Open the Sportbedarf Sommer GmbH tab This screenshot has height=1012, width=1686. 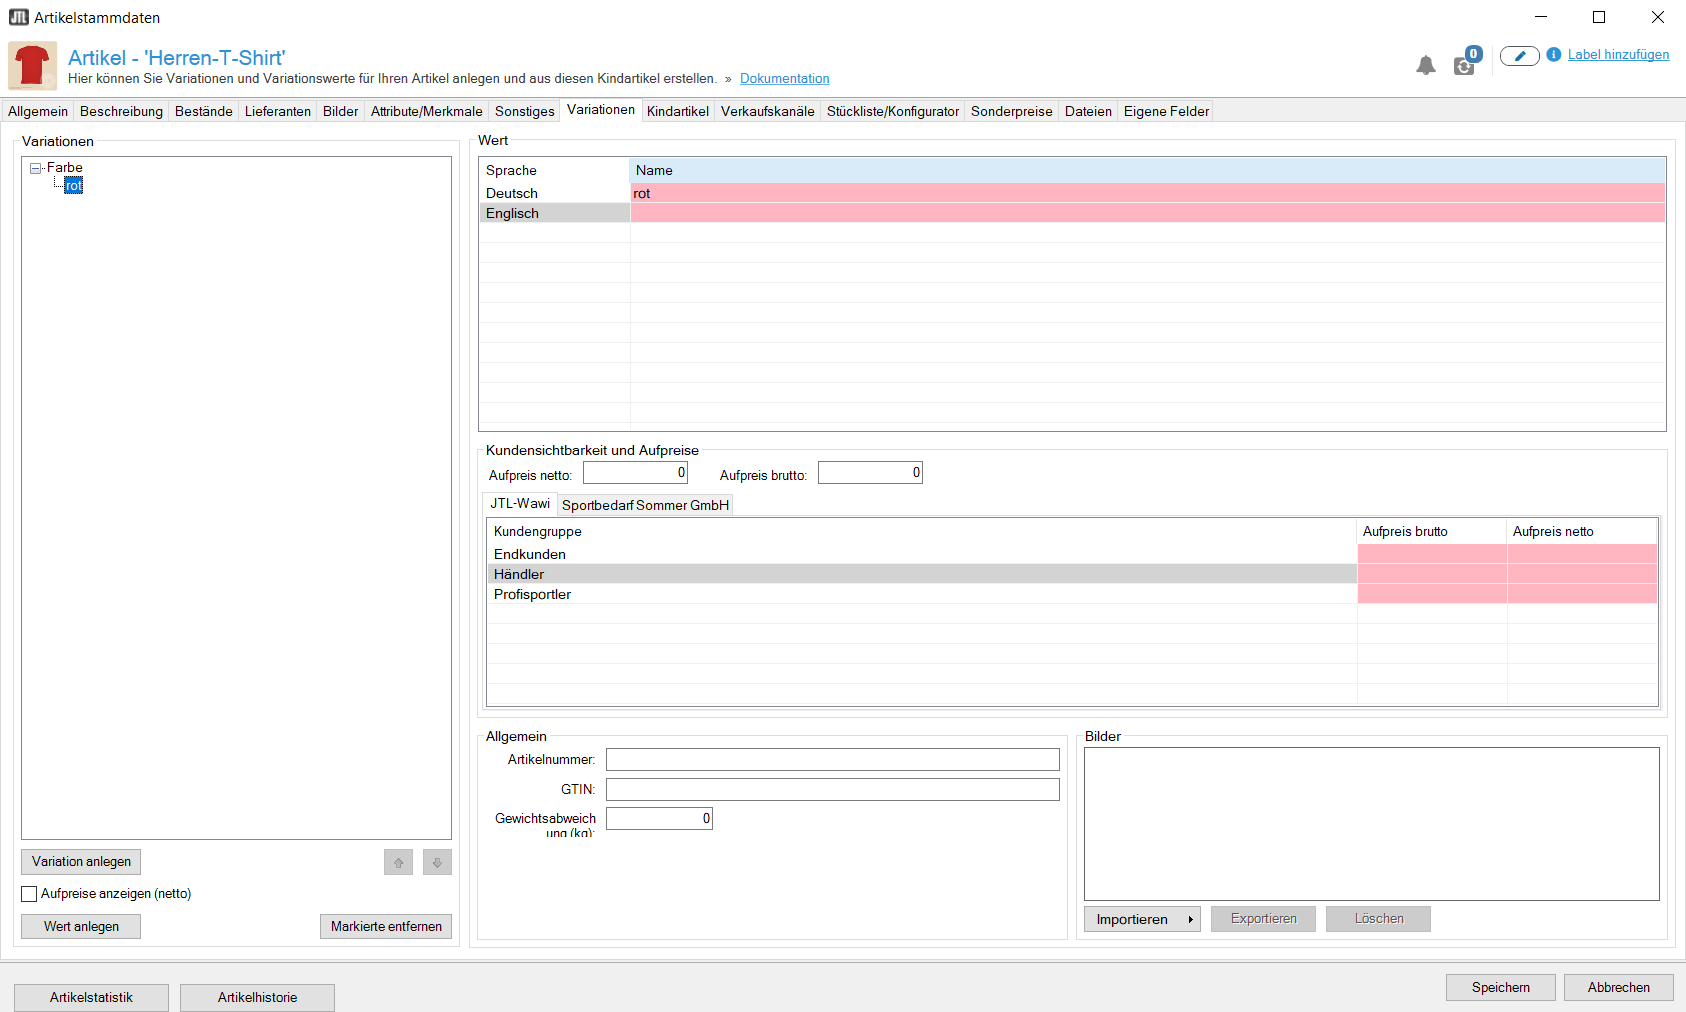645,505
